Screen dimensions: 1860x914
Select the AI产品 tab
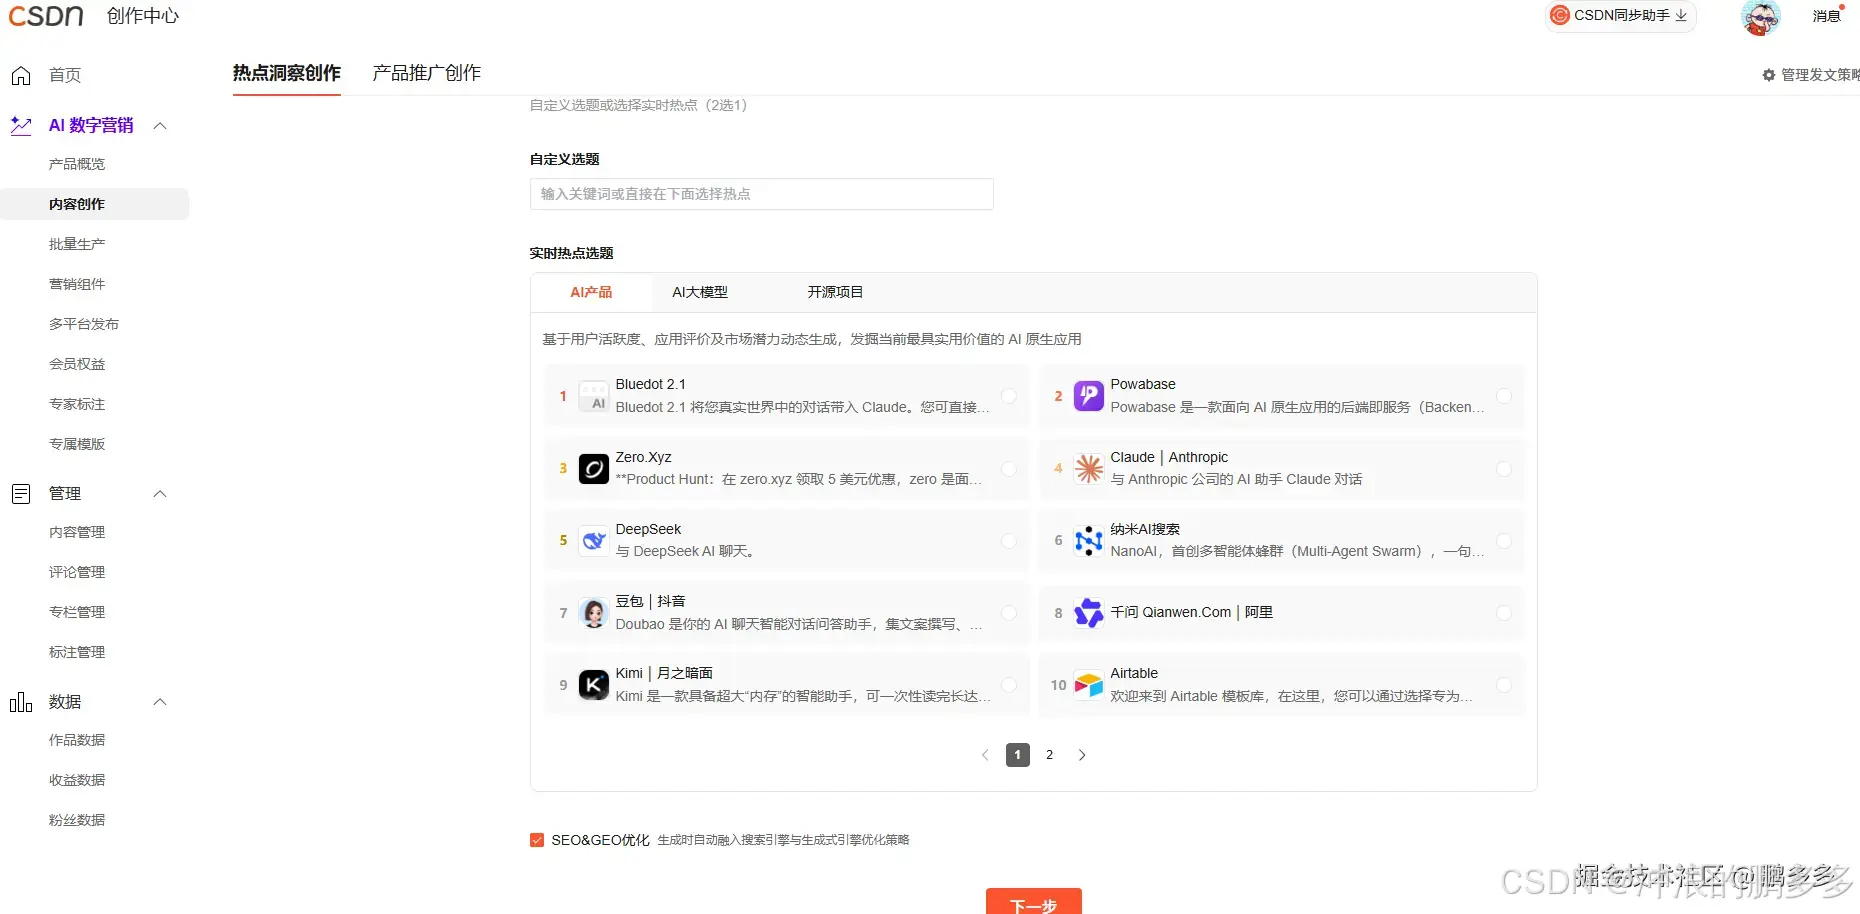point(591,292)
